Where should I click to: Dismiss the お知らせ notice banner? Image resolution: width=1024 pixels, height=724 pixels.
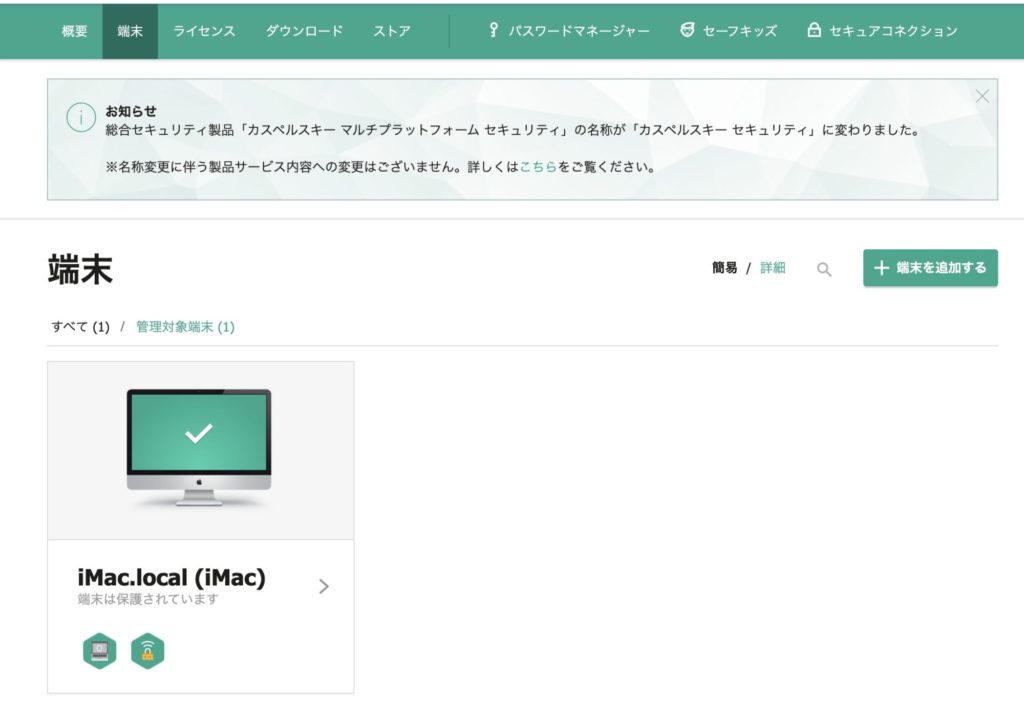(982, 96)
